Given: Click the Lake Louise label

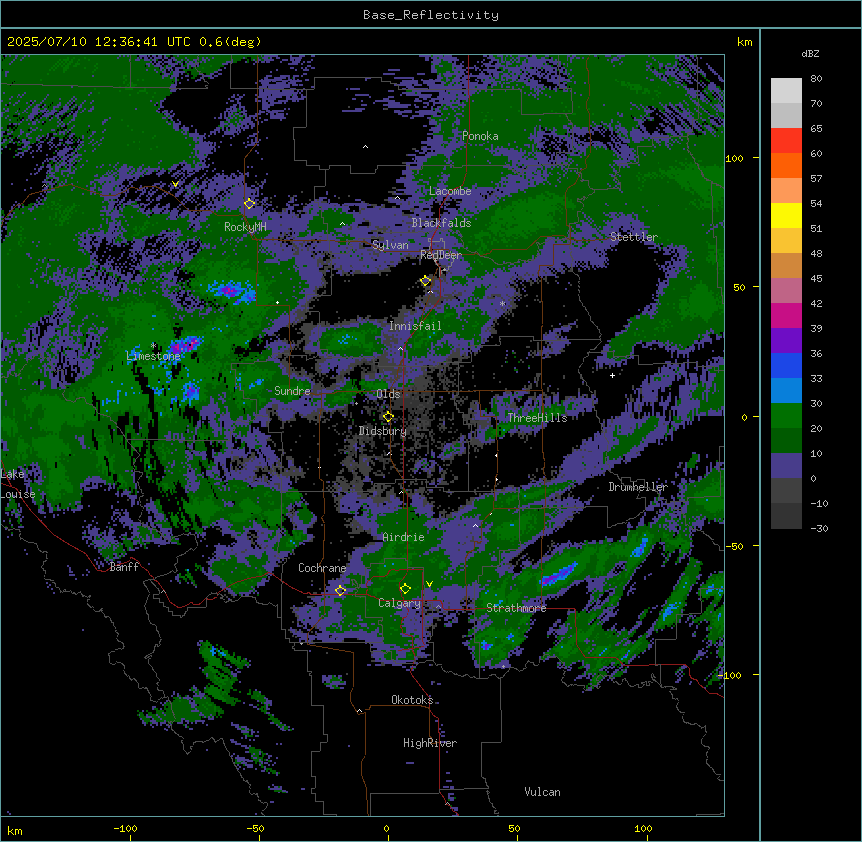Looking at the screenshot, I should (x=18, y=484).
